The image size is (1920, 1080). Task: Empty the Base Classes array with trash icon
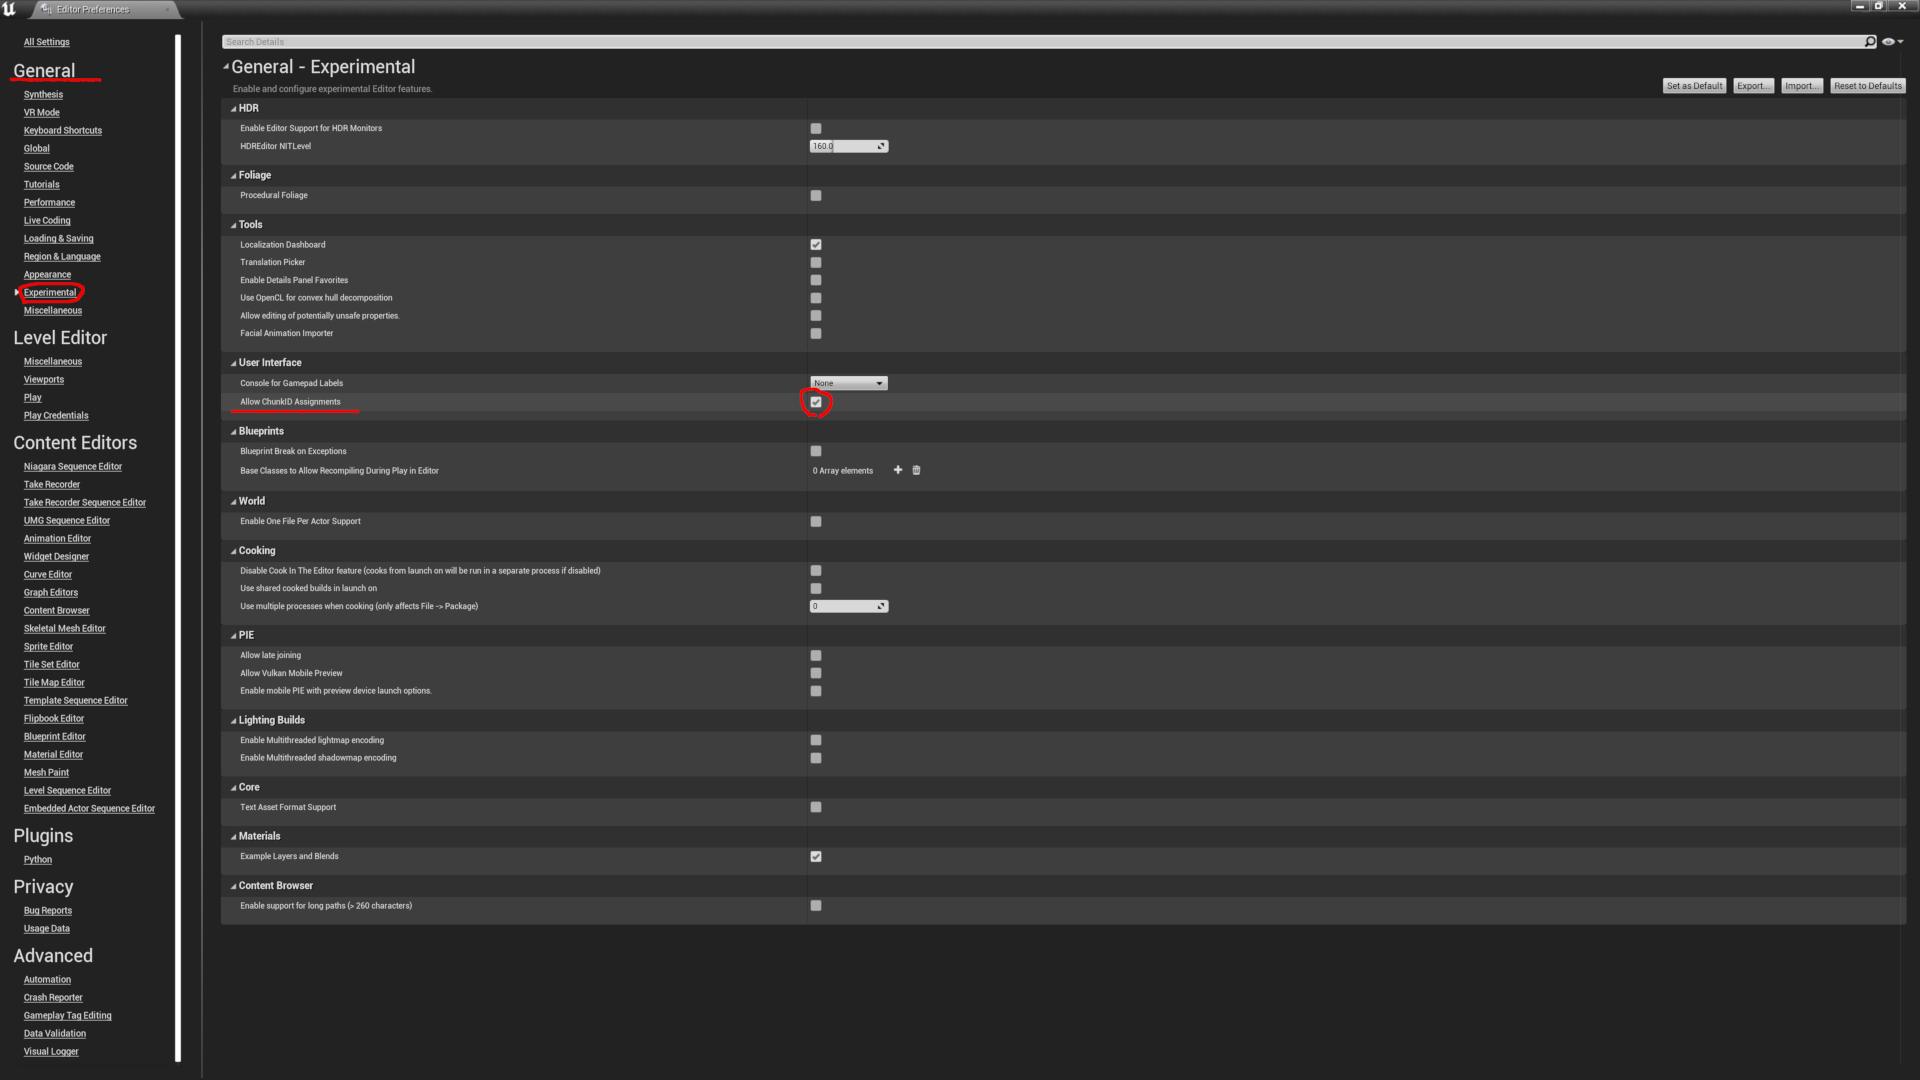tap(916, 470)
